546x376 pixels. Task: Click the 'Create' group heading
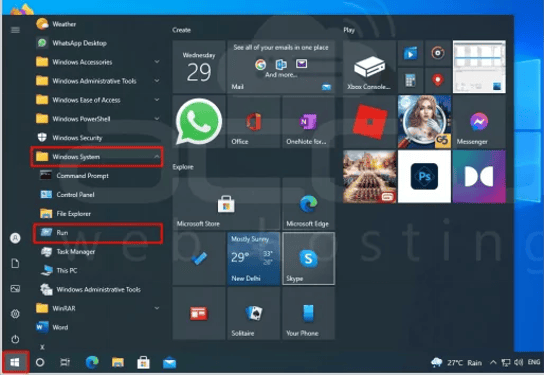point(181,30)
